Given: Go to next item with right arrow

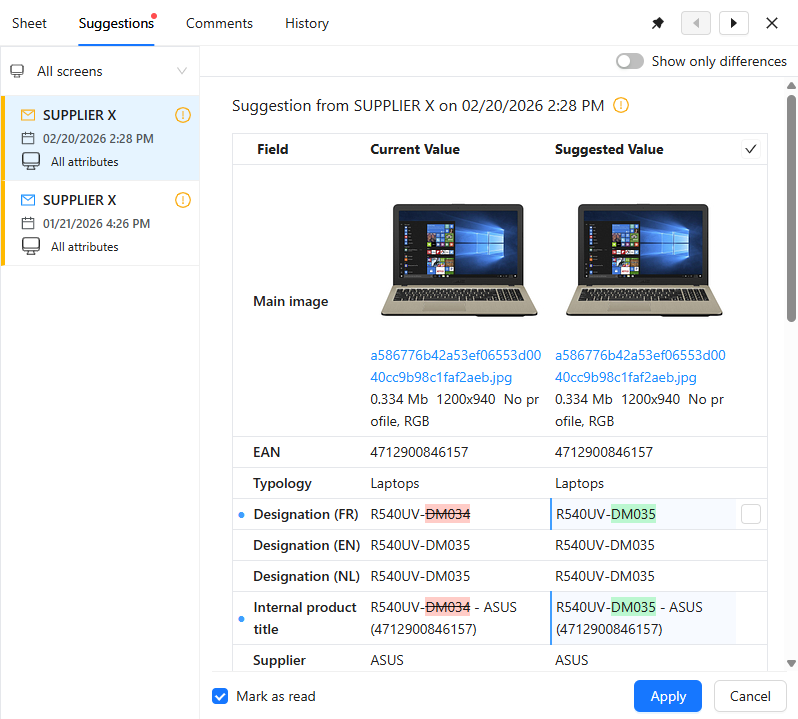Looking at the screenshot, I should pyautogui.click(x=734, y=23).
